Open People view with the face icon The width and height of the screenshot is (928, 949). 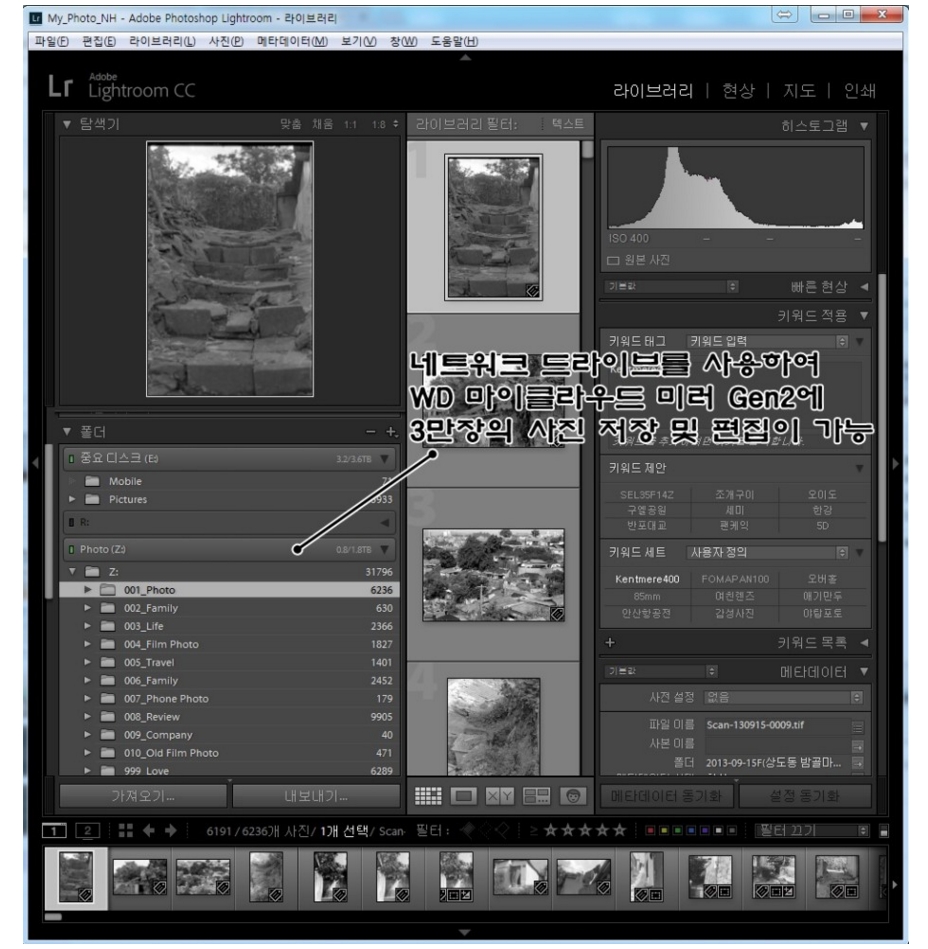[x=573, y=796]
